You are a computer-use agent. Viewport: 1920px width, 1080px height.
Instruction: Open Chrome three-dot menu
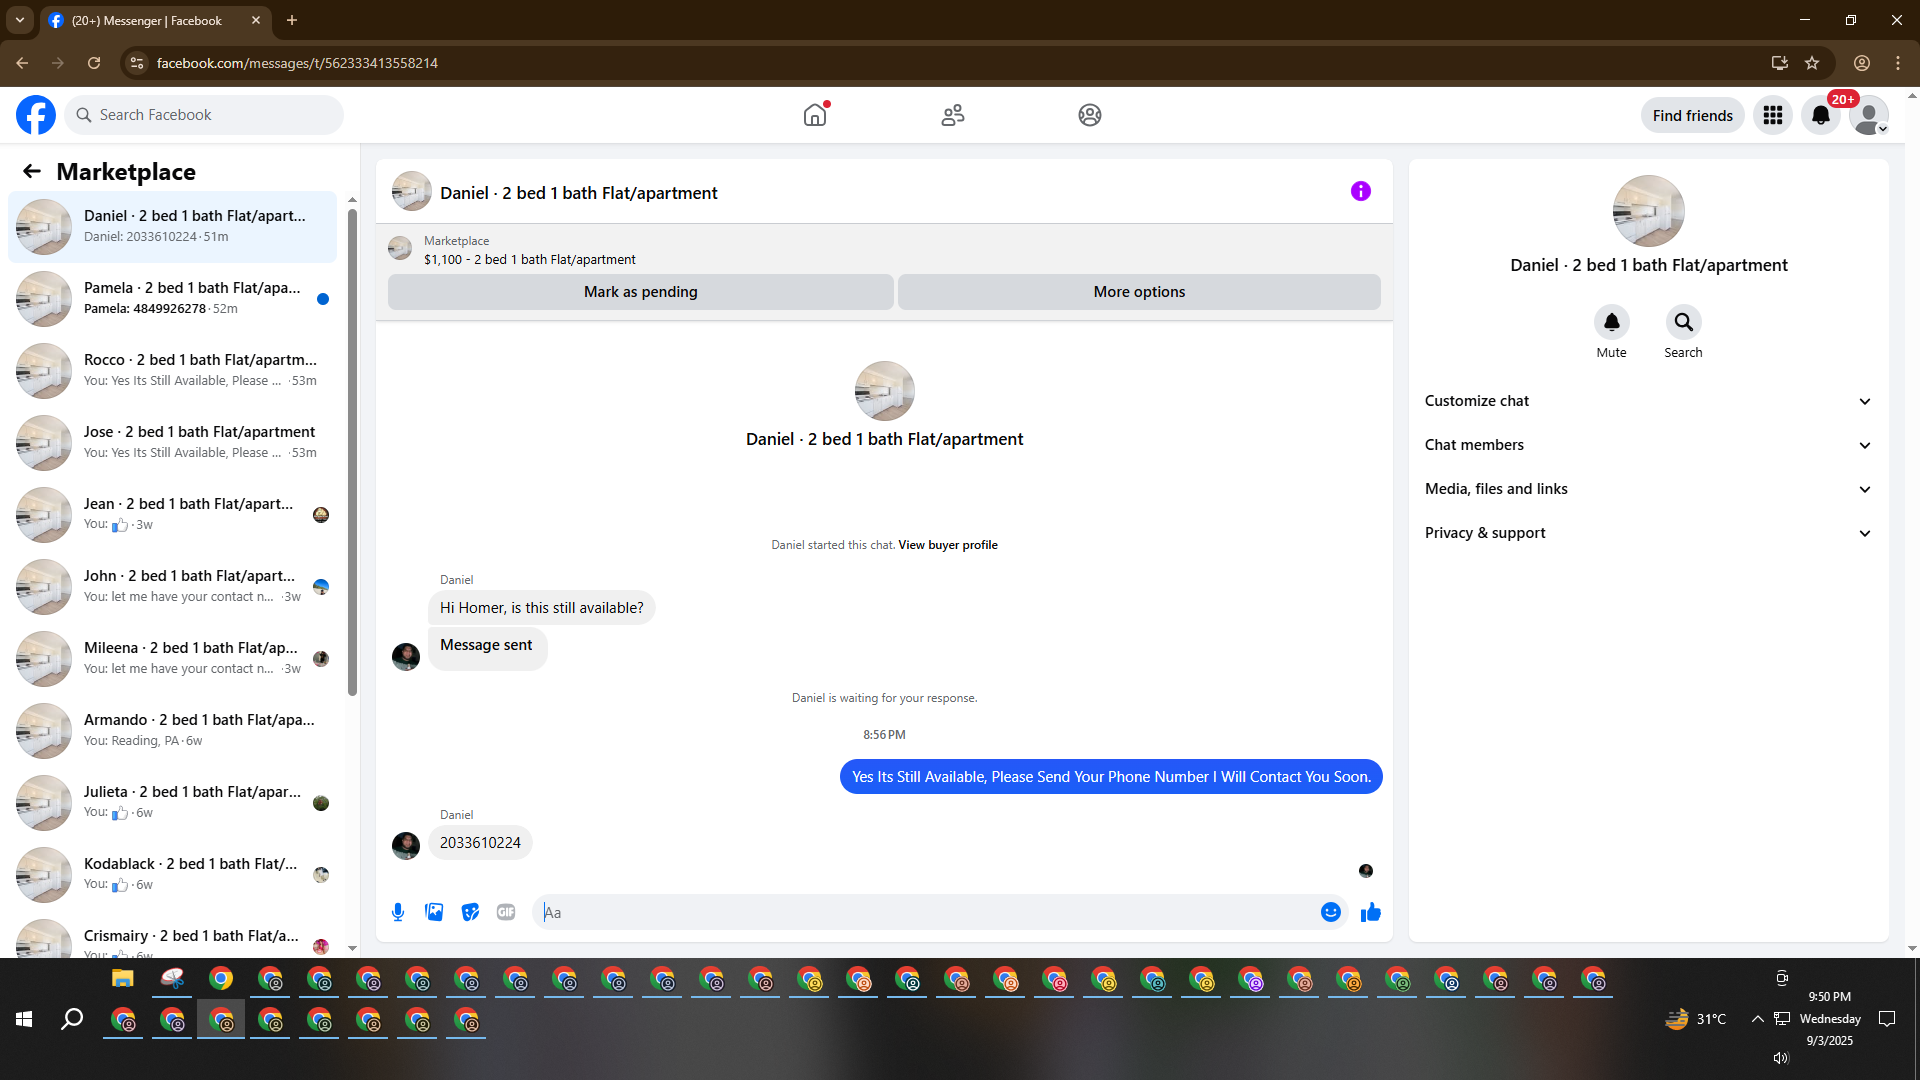coord(1898,63)
